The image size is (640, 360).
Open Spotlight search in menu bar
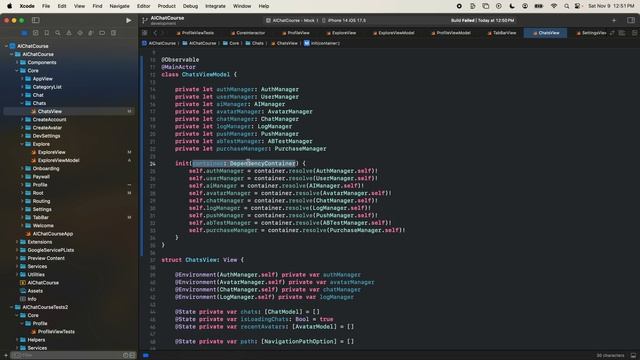tap(566, 6)
